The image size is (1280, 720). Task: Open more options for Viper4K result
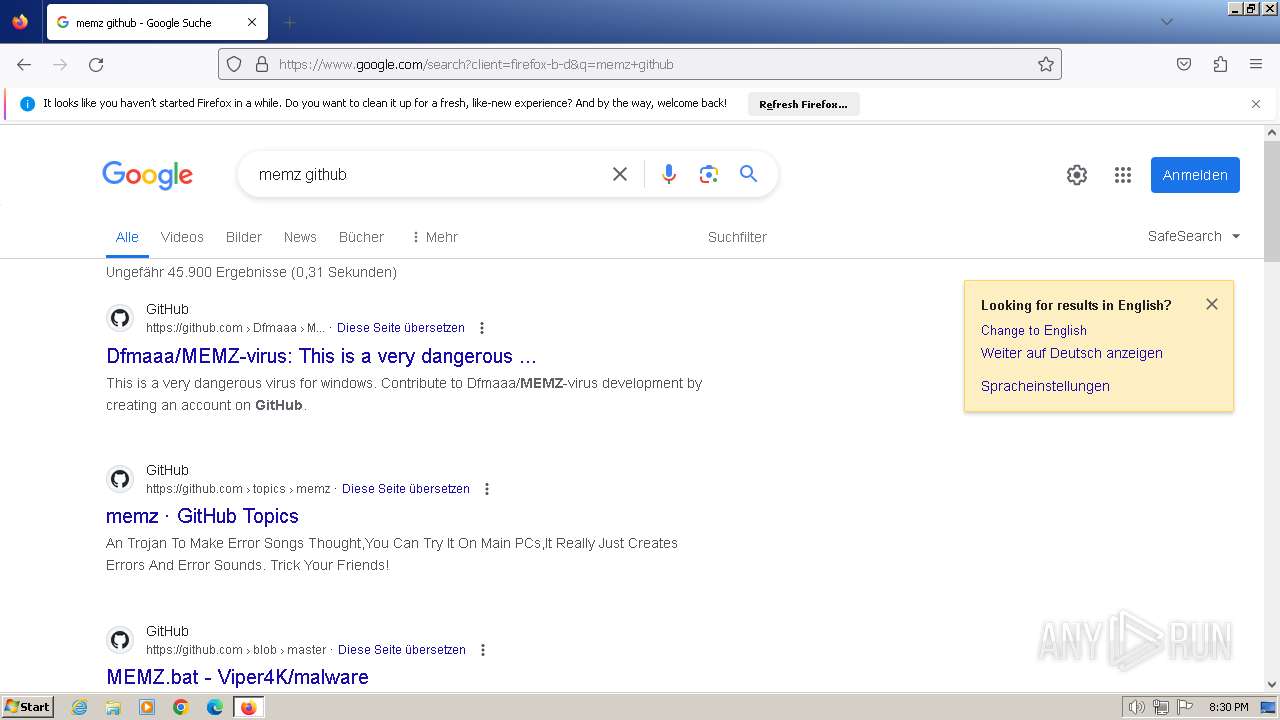click(x=483, y=650)
